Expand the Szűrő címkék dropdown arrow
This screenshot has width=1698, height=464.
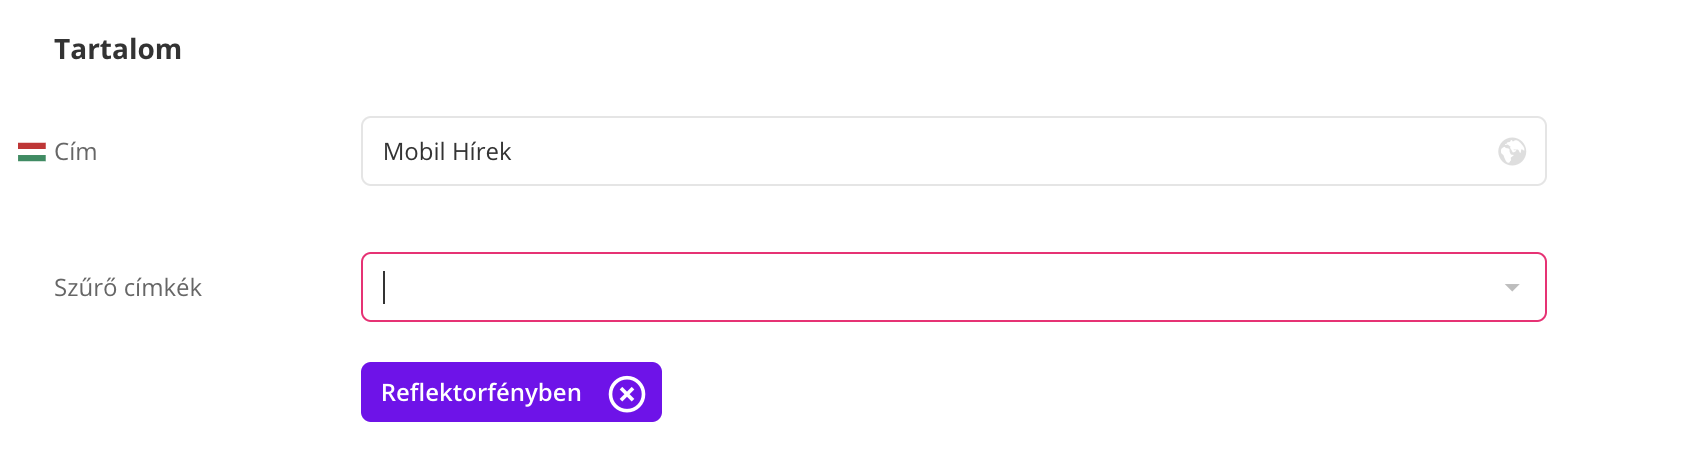[x=1511, y=288]
